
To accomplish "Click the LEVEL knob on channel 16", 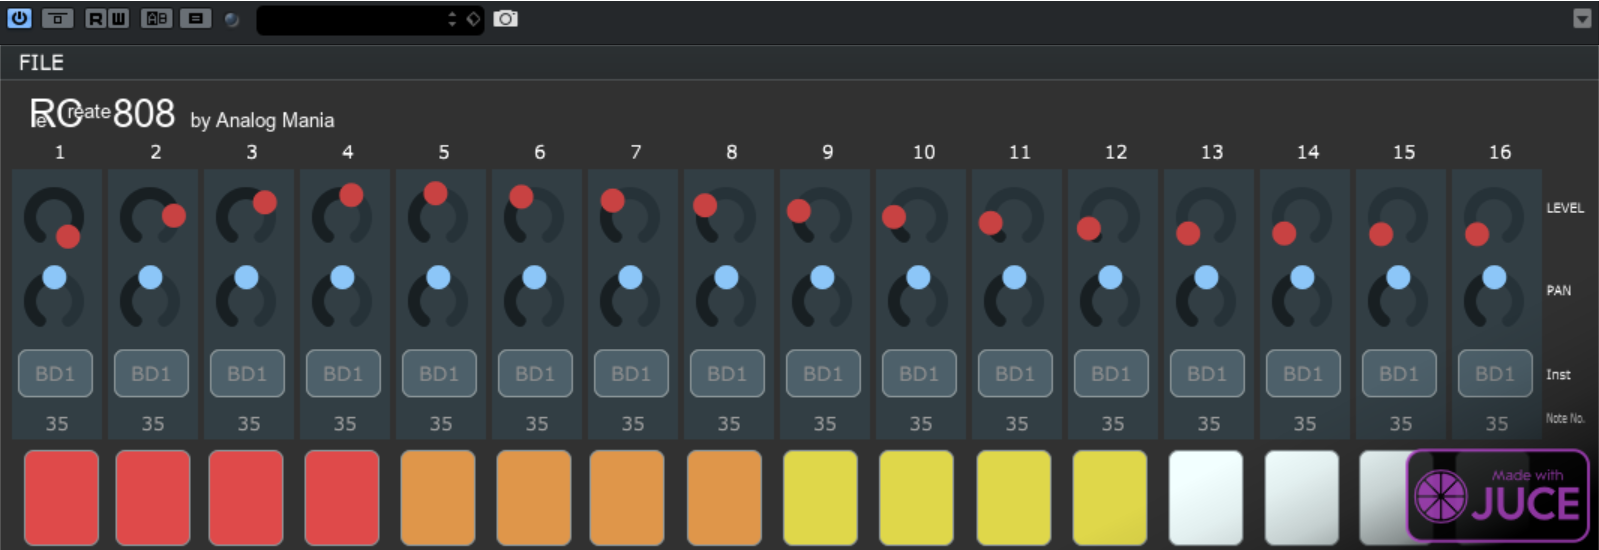I will pyautogui.click(x=1494, y=218).
